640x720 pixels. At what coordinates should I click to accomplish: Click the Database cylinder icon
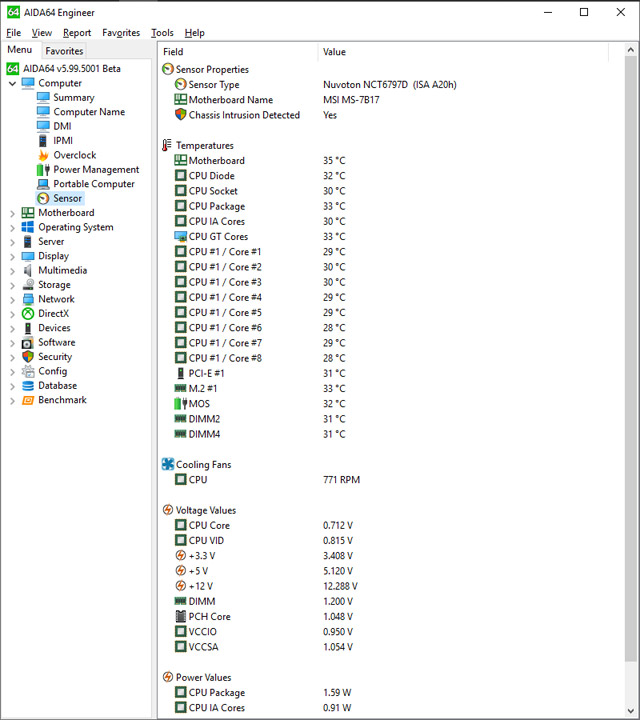tap(28, 386)
